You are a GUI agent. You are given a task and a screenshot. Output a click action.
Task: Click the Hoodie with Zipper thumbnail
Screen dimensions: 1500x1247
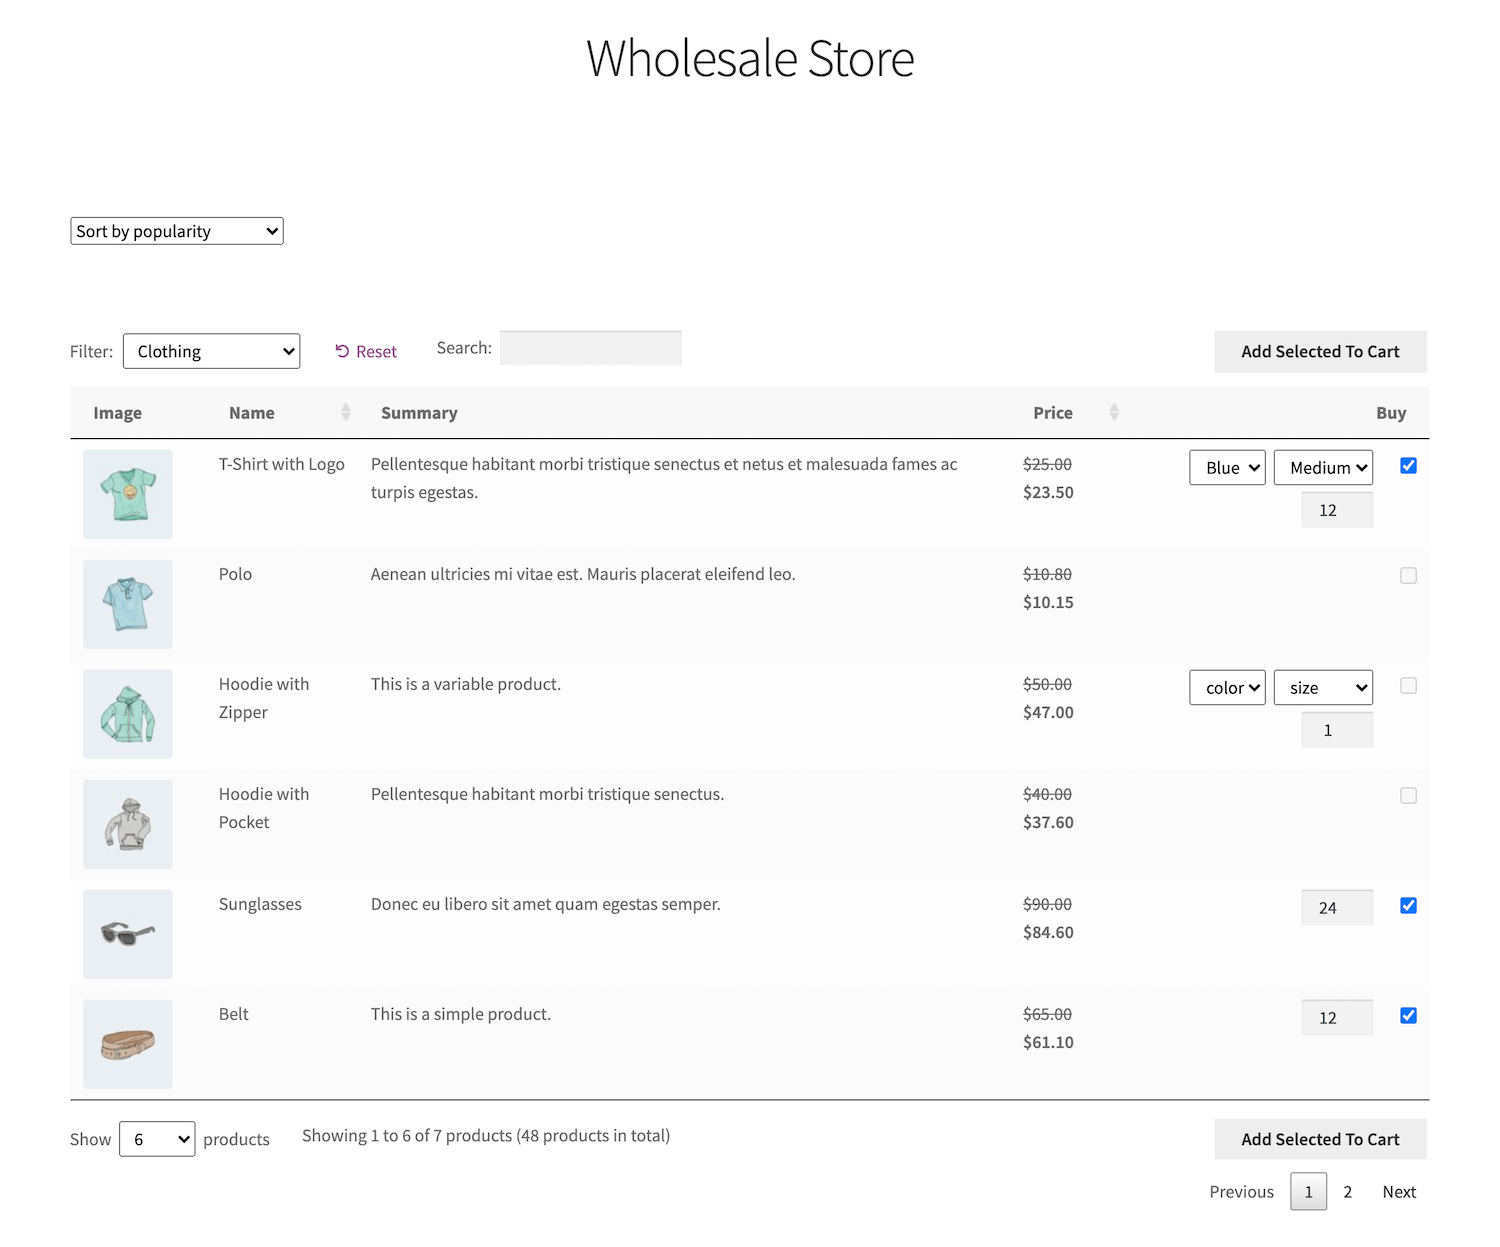128,714
